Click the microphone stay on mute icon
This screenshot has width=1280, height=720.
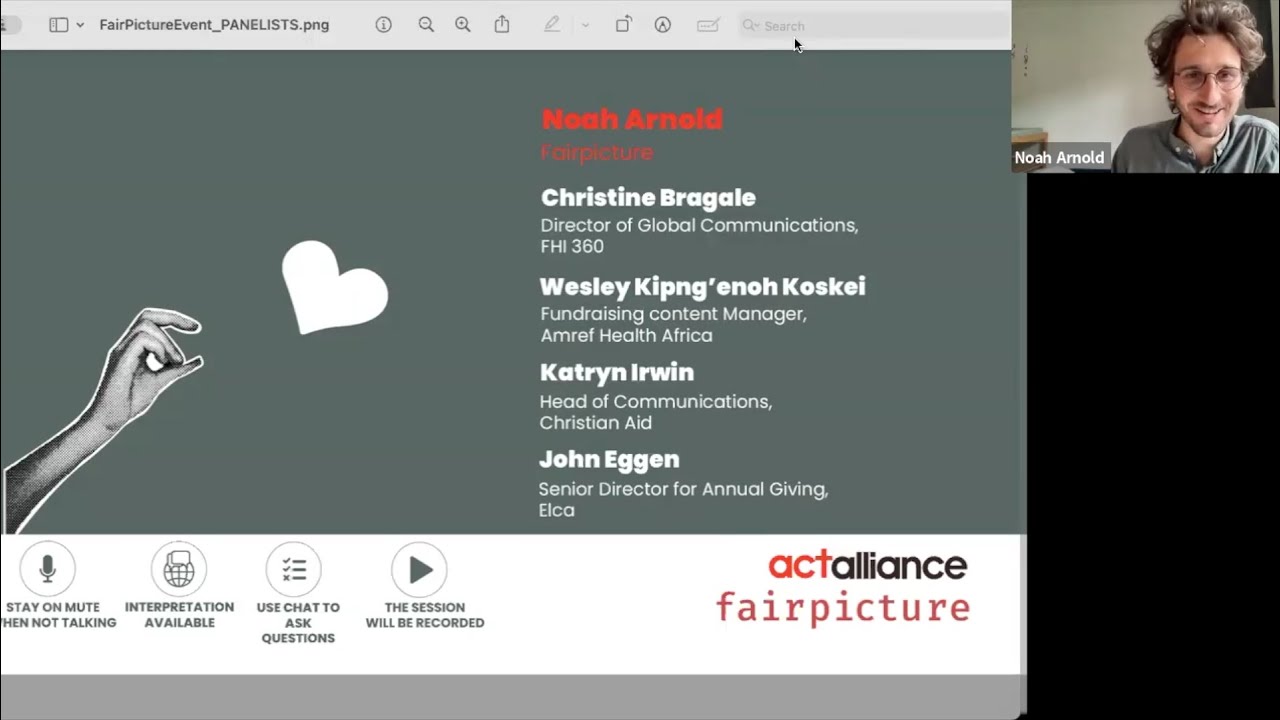pyautogui.click(x=47, y=569)
